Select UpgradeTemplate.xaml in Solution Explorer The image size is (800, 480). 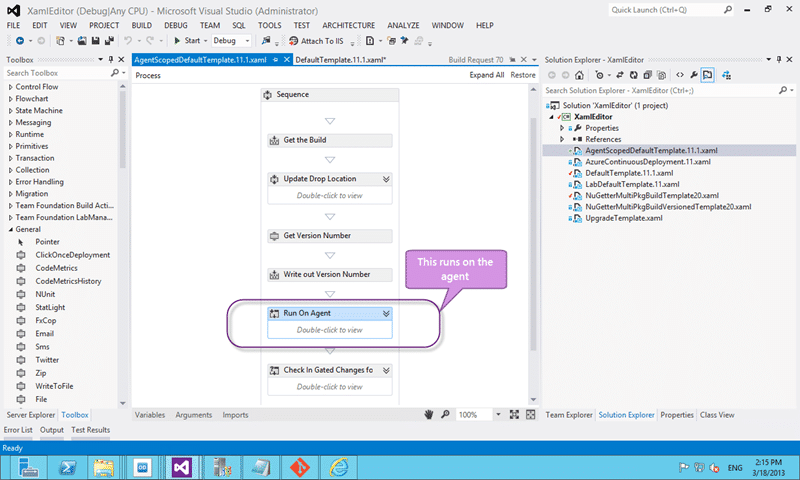[623, 218]
